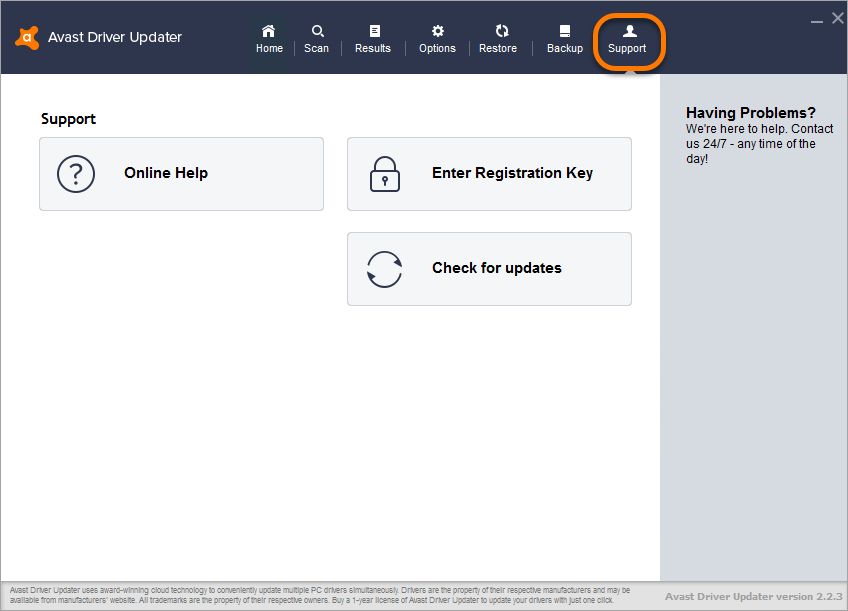Click the padlock registration icon
Image resolution: width=848 pixels, height=611 pixels.
[x=385, y=174]
